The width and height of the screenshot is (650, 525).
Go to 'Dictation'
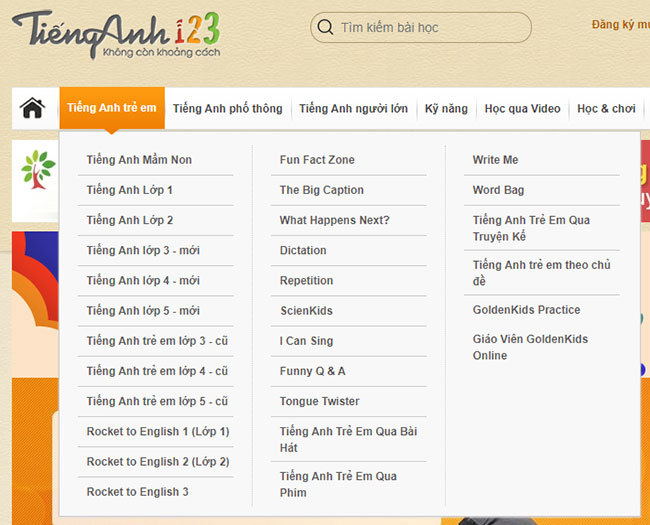[x=303, y=250]
